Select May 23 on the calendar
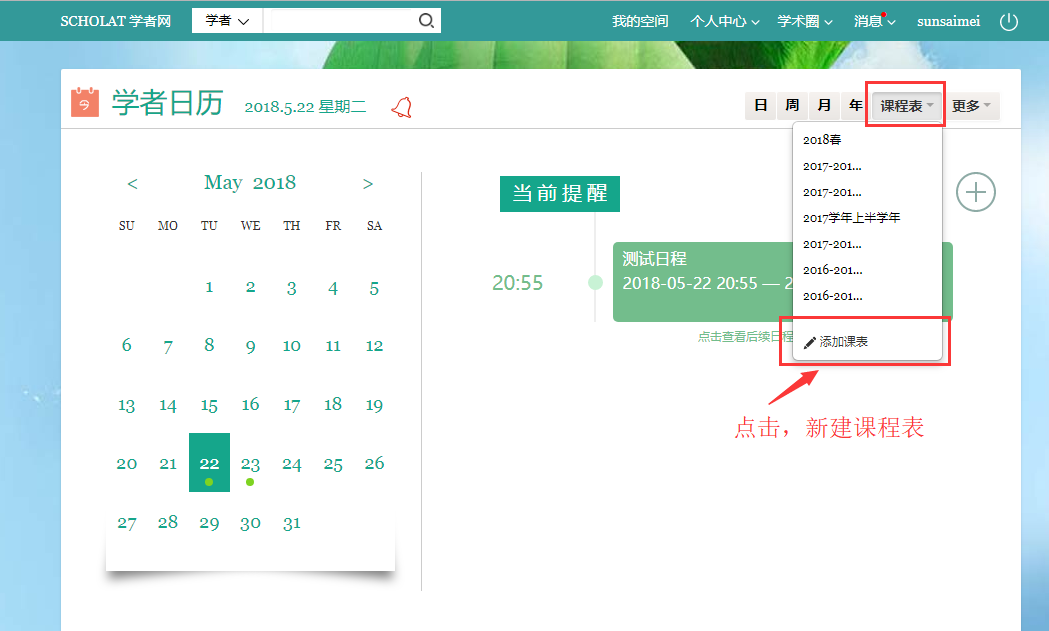 (x=250, y=464)
